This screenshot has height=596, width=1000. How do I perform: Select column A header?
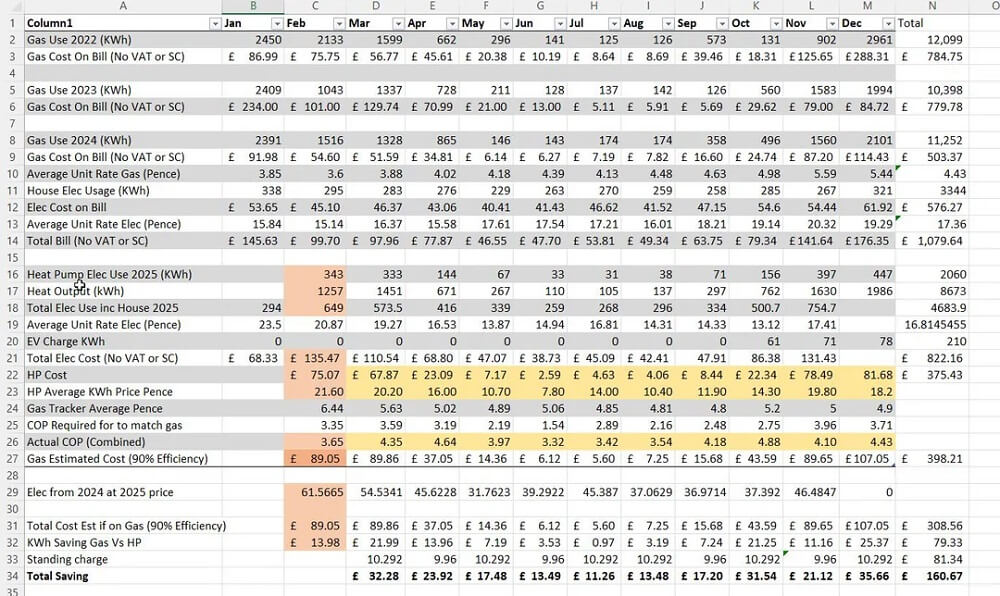tap(122, 6)
